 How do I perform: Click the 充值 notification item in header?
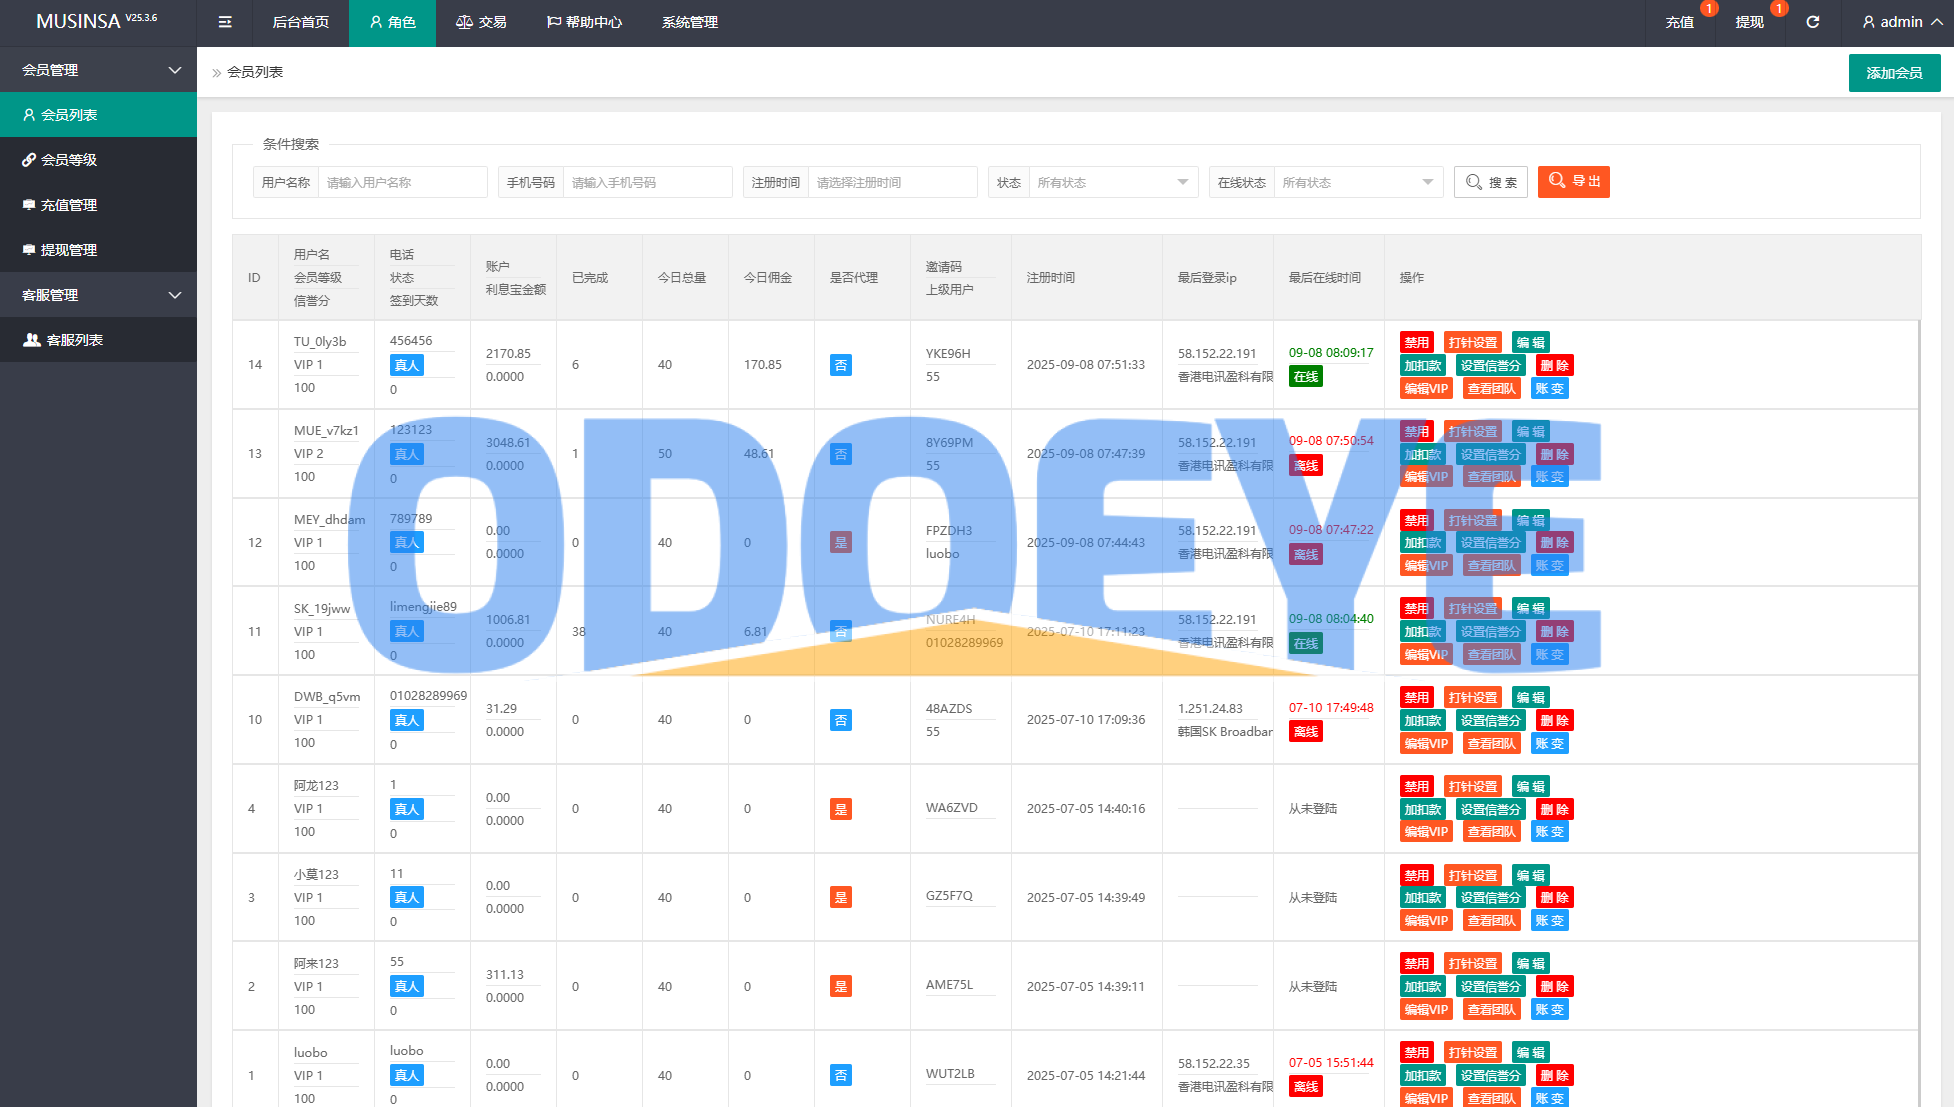[1679, 22]
